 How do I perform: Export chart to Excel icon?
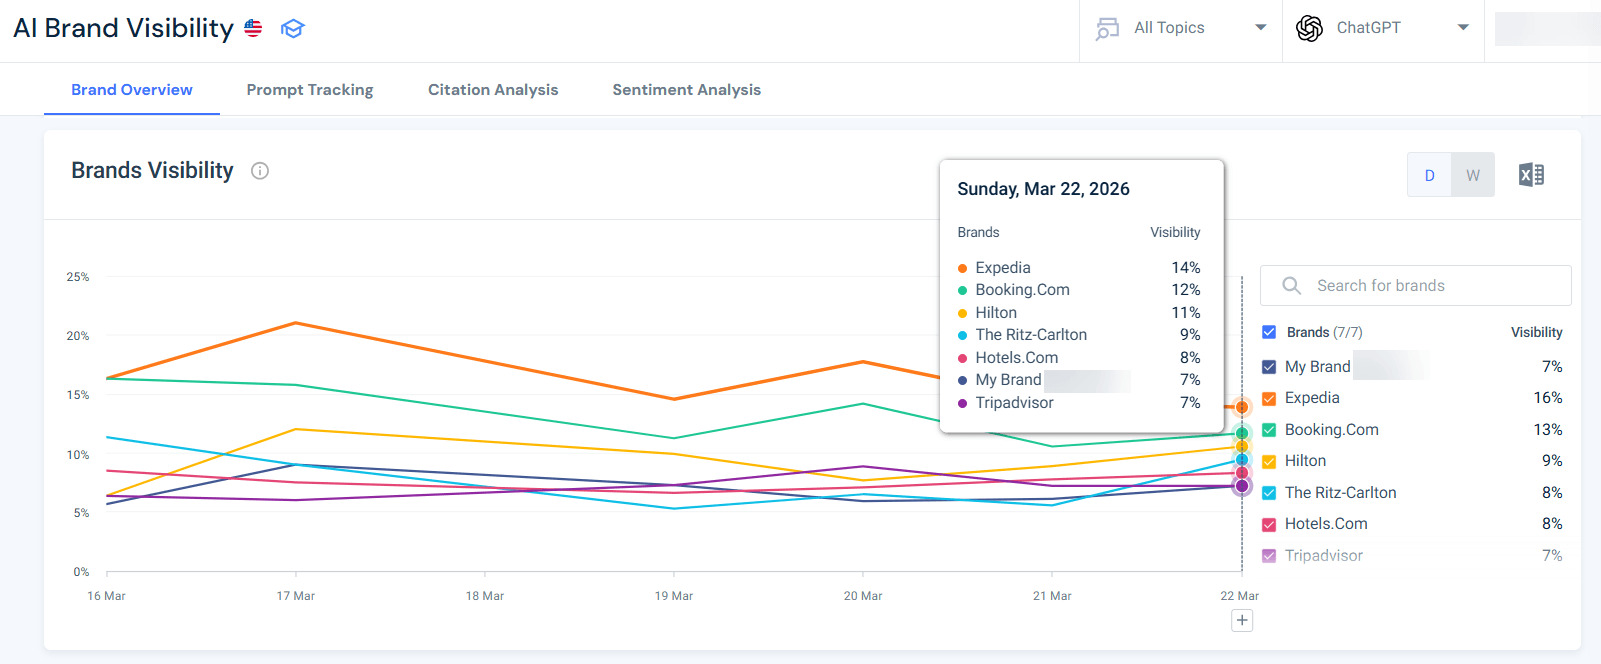click(x=1531, y=175)
